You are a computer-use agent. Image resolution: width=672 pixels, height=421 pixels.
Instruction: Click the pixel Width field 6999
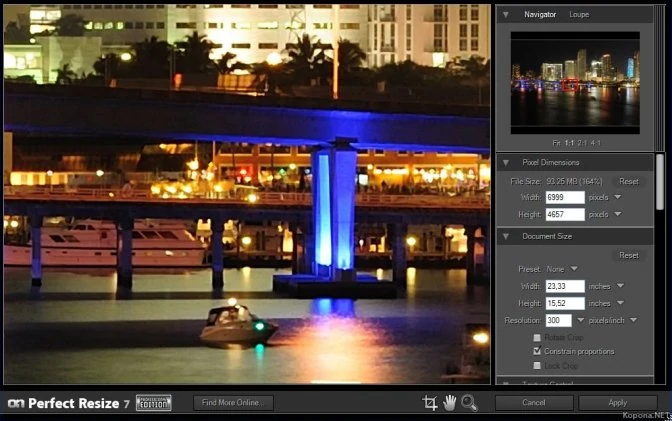565,197
